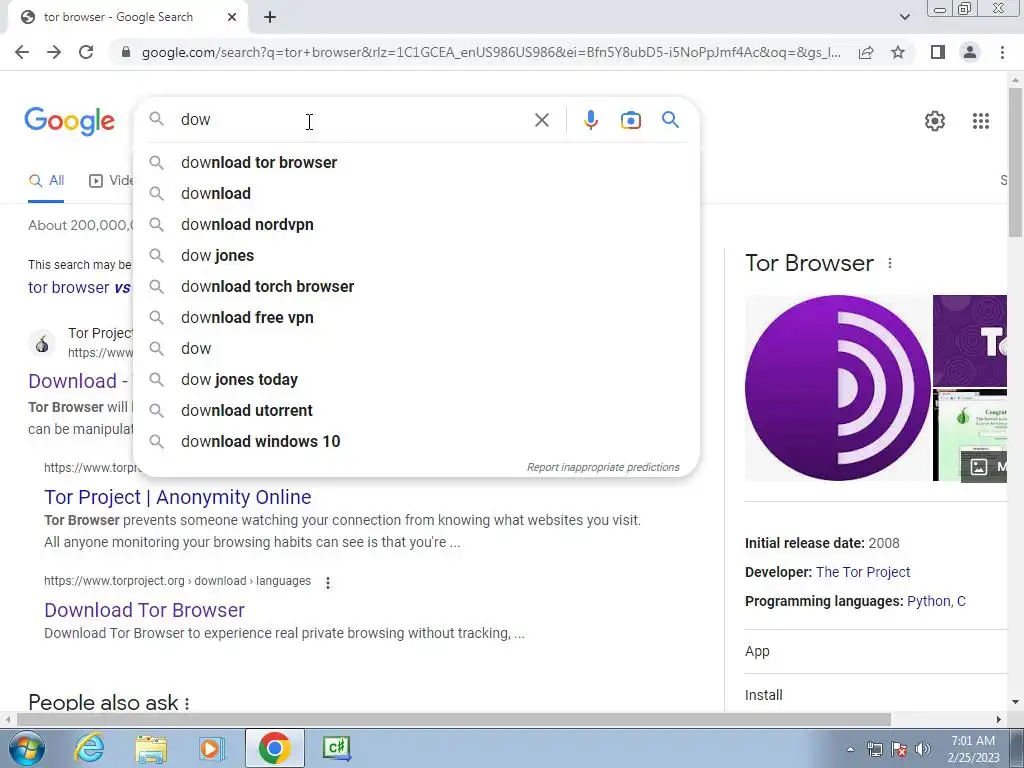This screenshot has width=1024, height=768.
Task: Open options for torproject.org download result
Action: [328, 582]
